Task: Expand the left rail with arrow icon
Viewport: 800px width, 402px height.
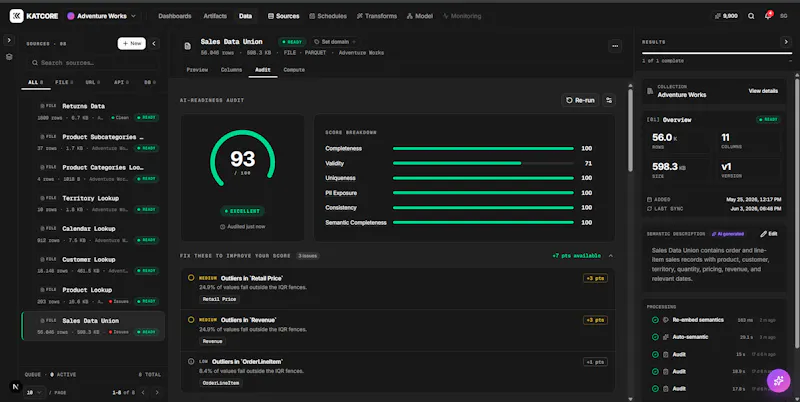Action: tap(9, 40)
